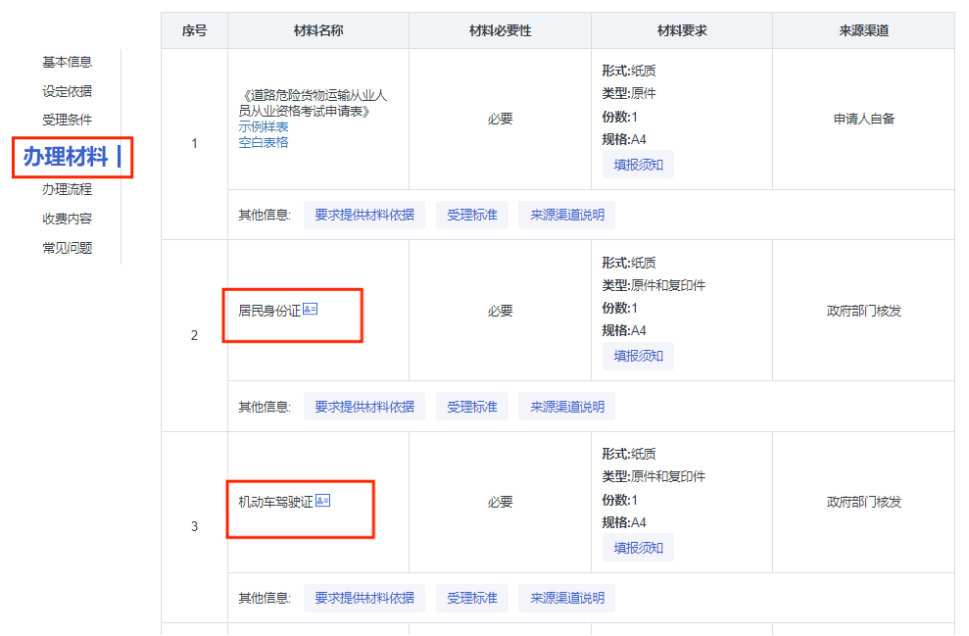The height and width of the screenshot is (636, 969).
Task: Go to the 设定依据 section
Action: 67,91
